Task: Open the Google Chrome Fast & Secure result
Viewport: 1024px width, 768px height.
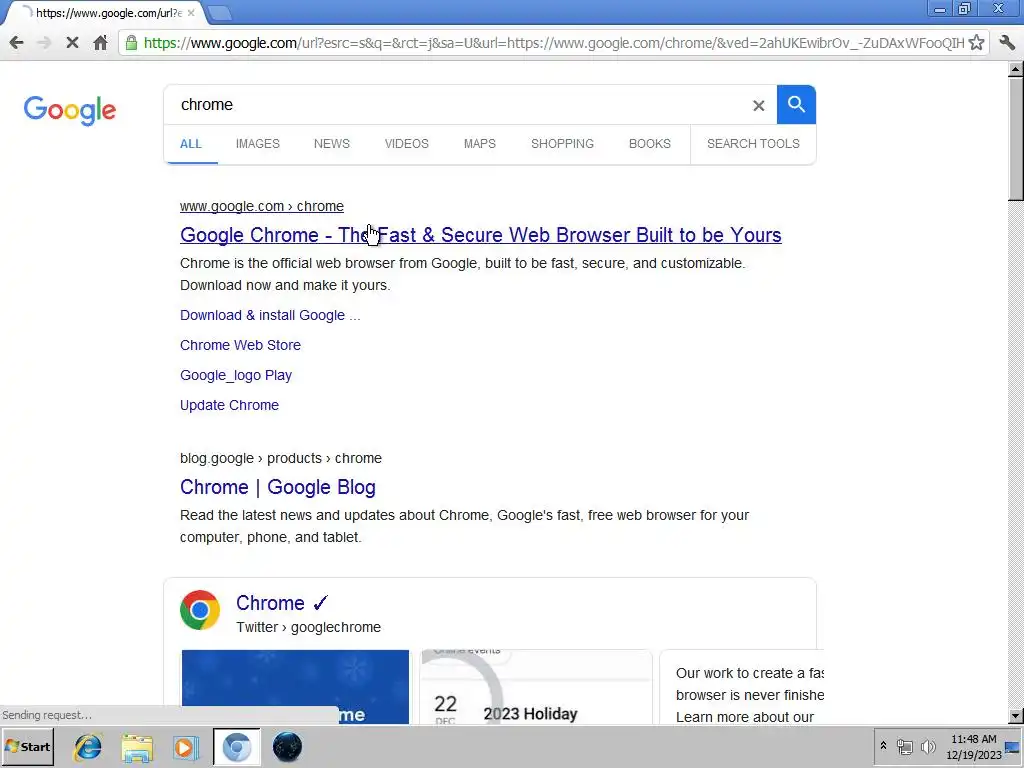Action: [481, 235]
